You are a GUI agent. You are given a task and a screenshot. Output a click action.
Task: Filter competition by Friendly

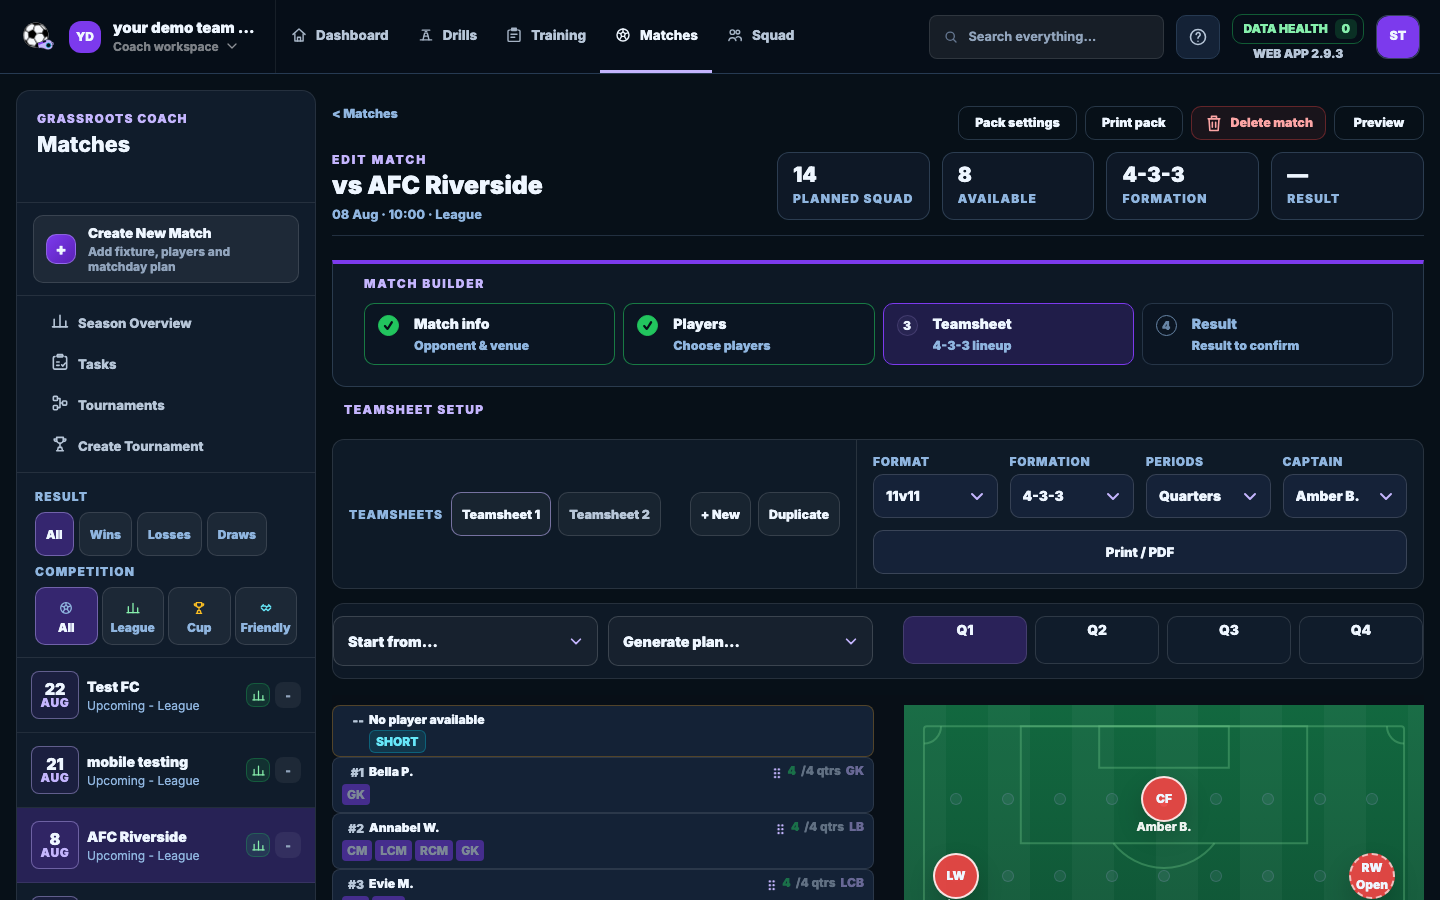click(265, 616)
